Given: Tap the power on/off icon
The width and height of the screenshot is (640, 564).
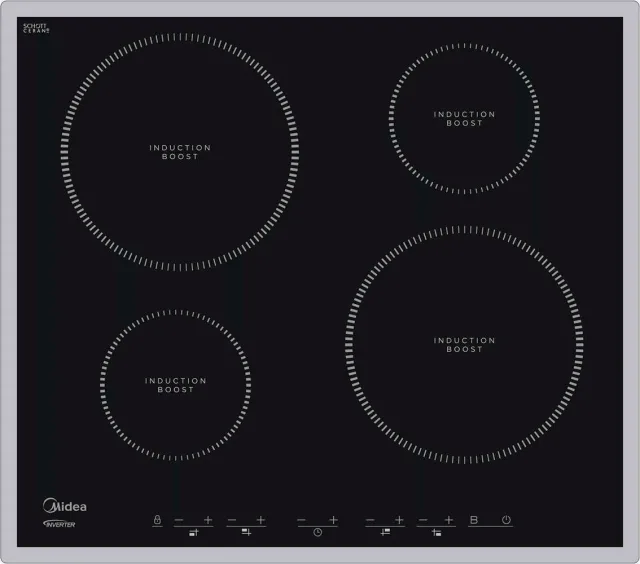Looking at the screenshot, I should click(506, 520).
